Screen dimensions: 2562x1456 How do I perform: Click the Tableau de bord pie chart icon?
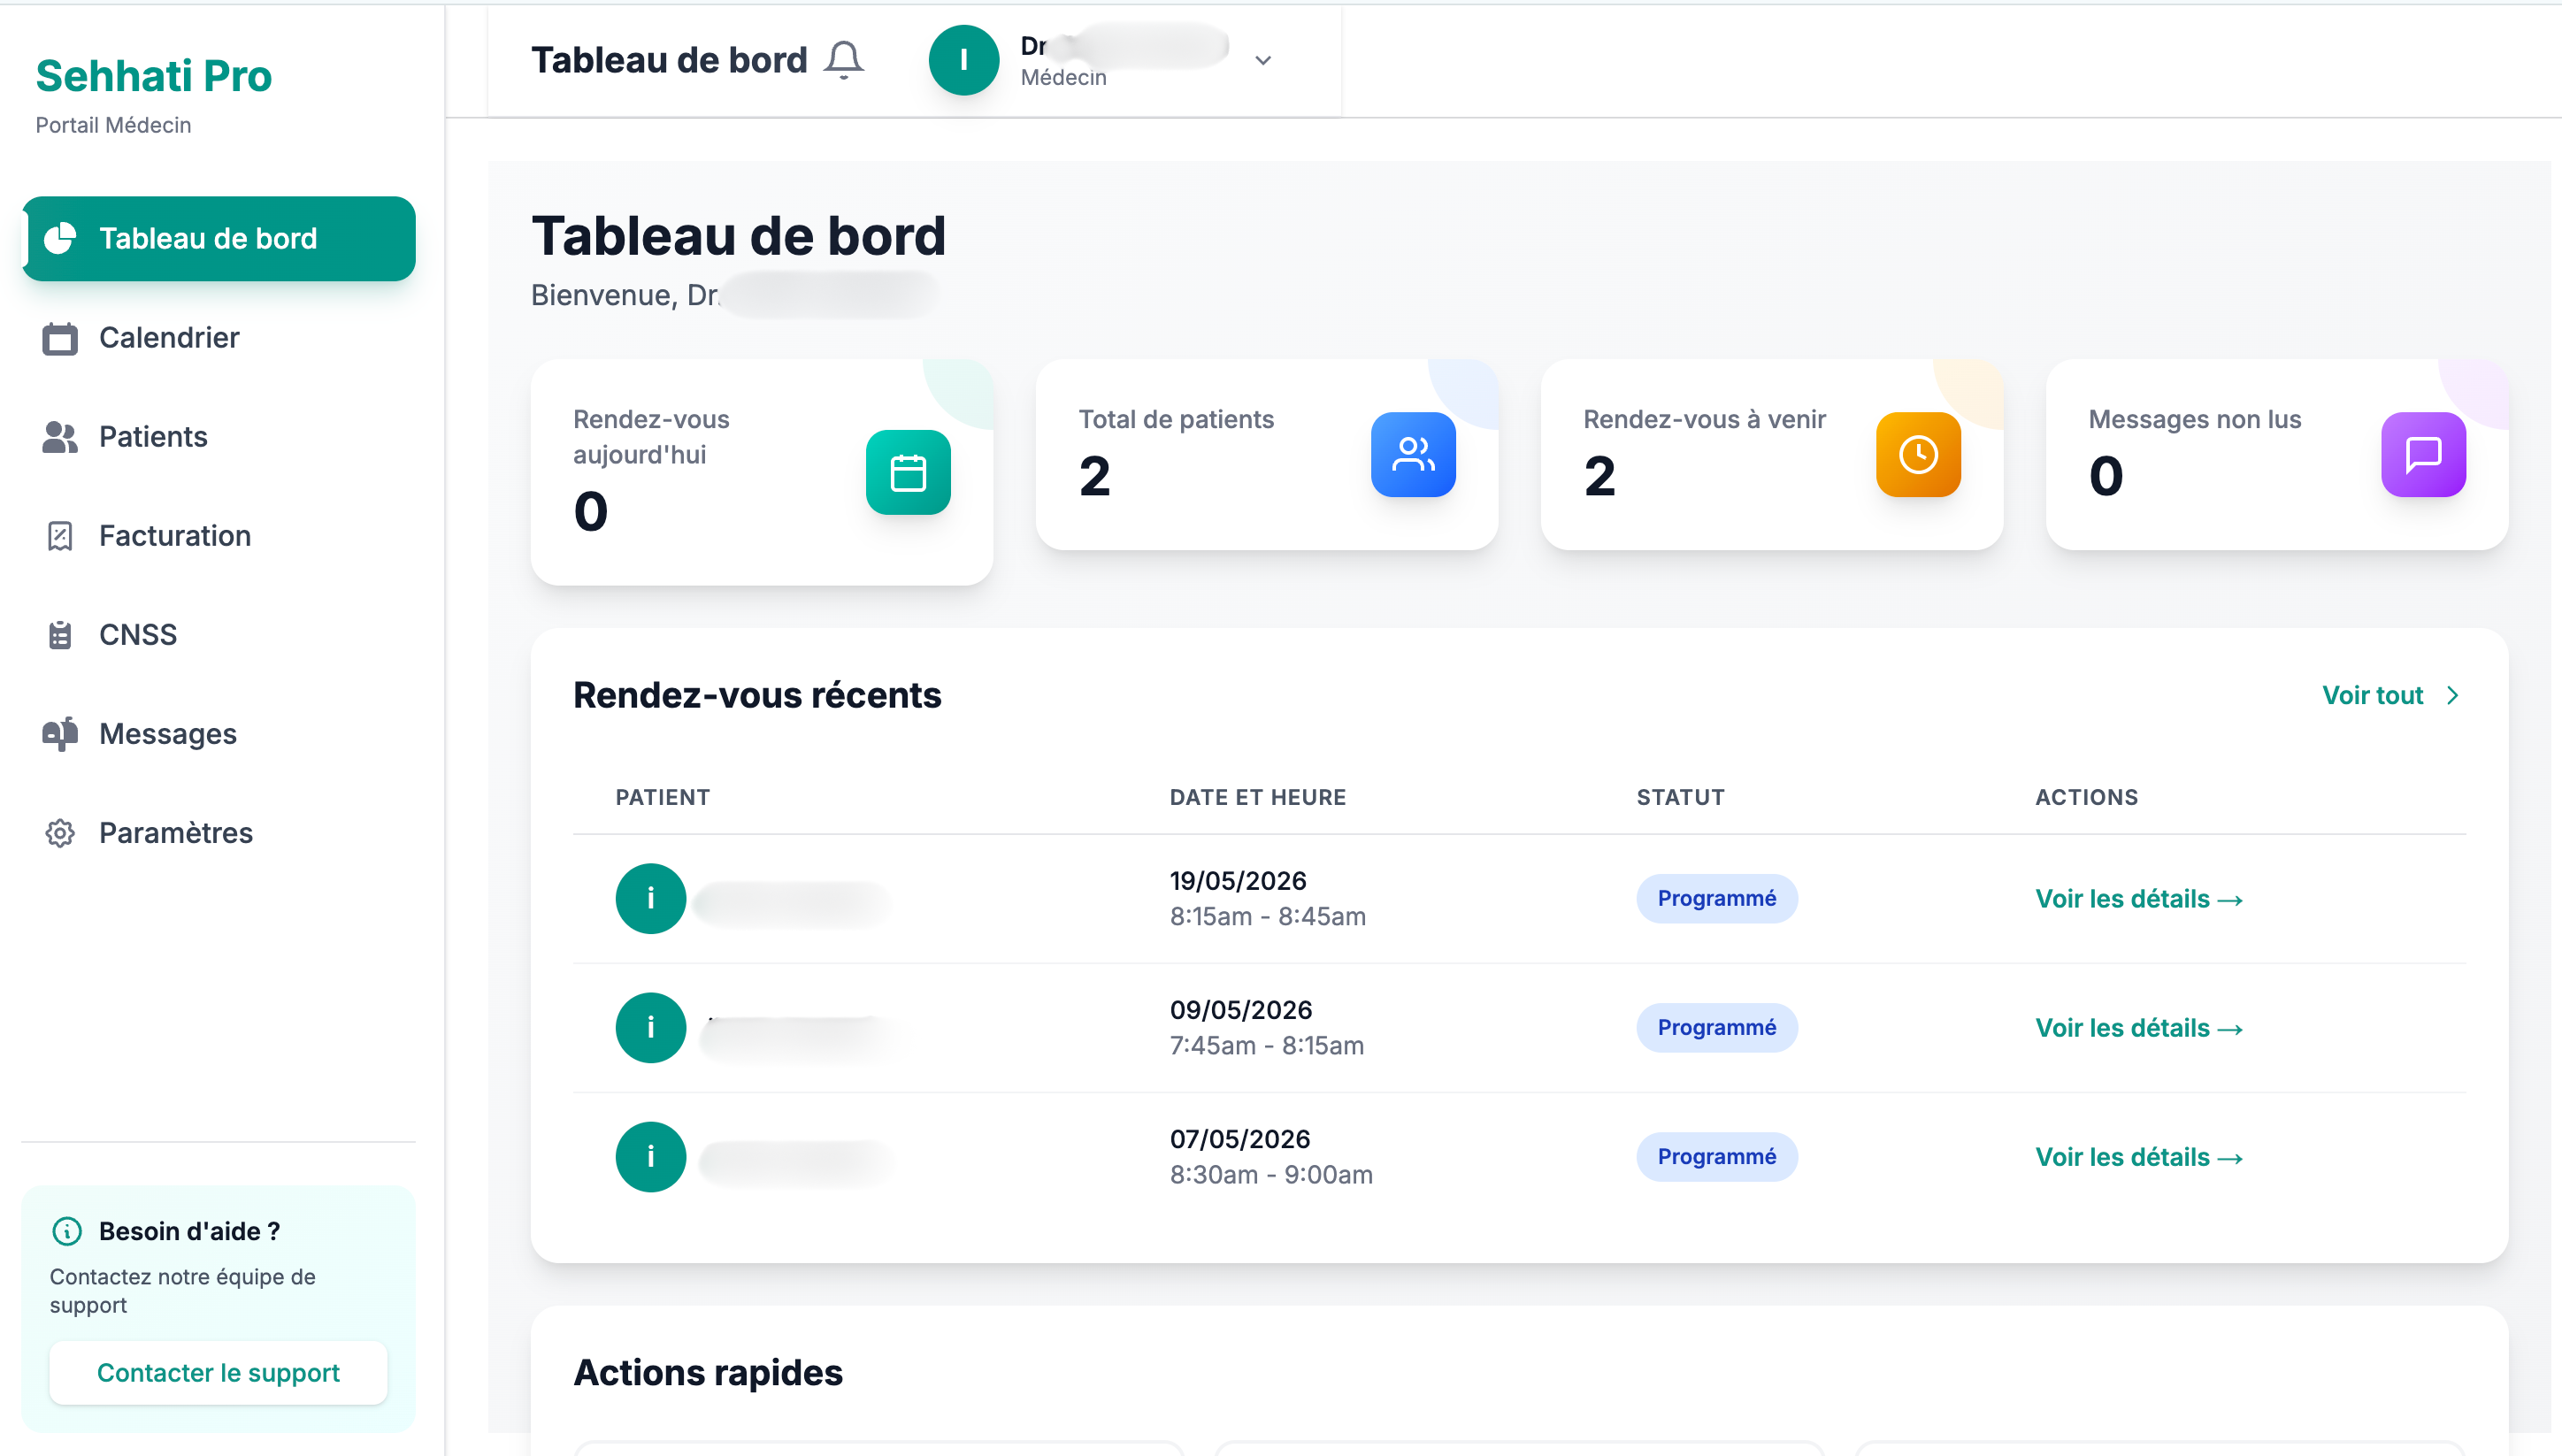pos(60,238)
